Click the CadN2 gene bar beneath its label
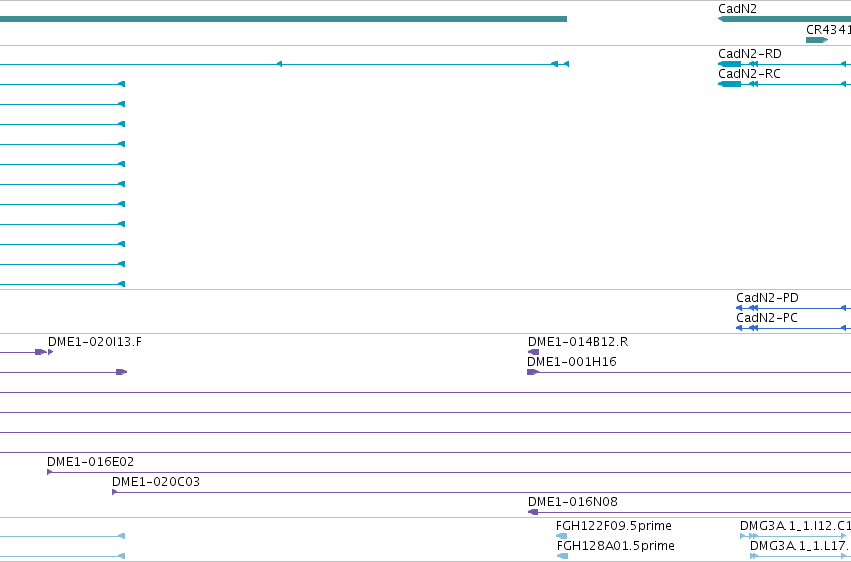 pos(784,19)
